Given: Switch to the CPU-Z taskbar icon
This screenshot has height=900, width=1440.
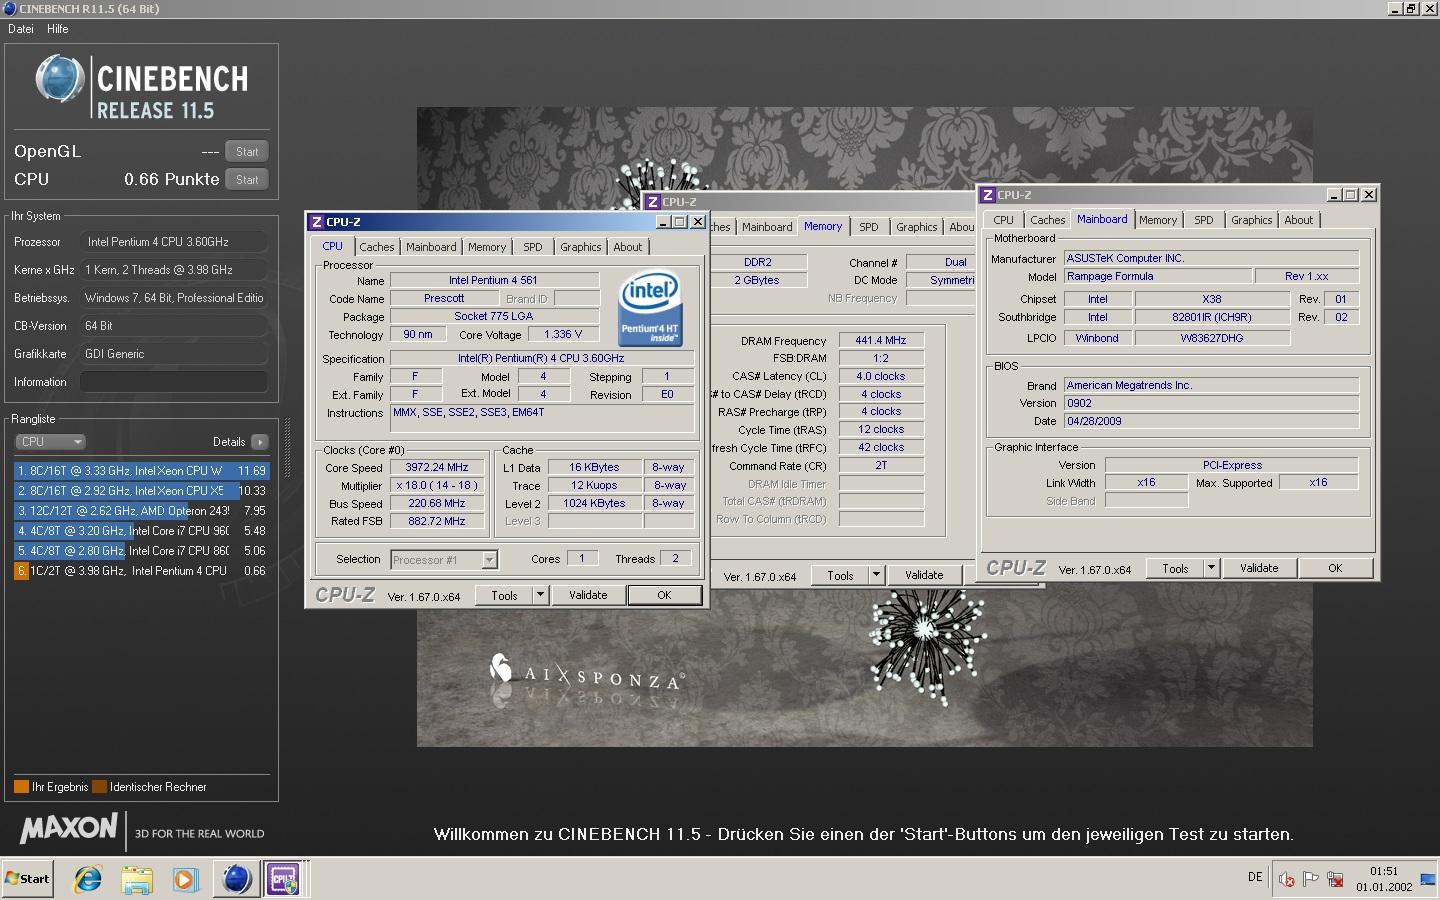Looking at the screenshot, I should pos(284,879).
